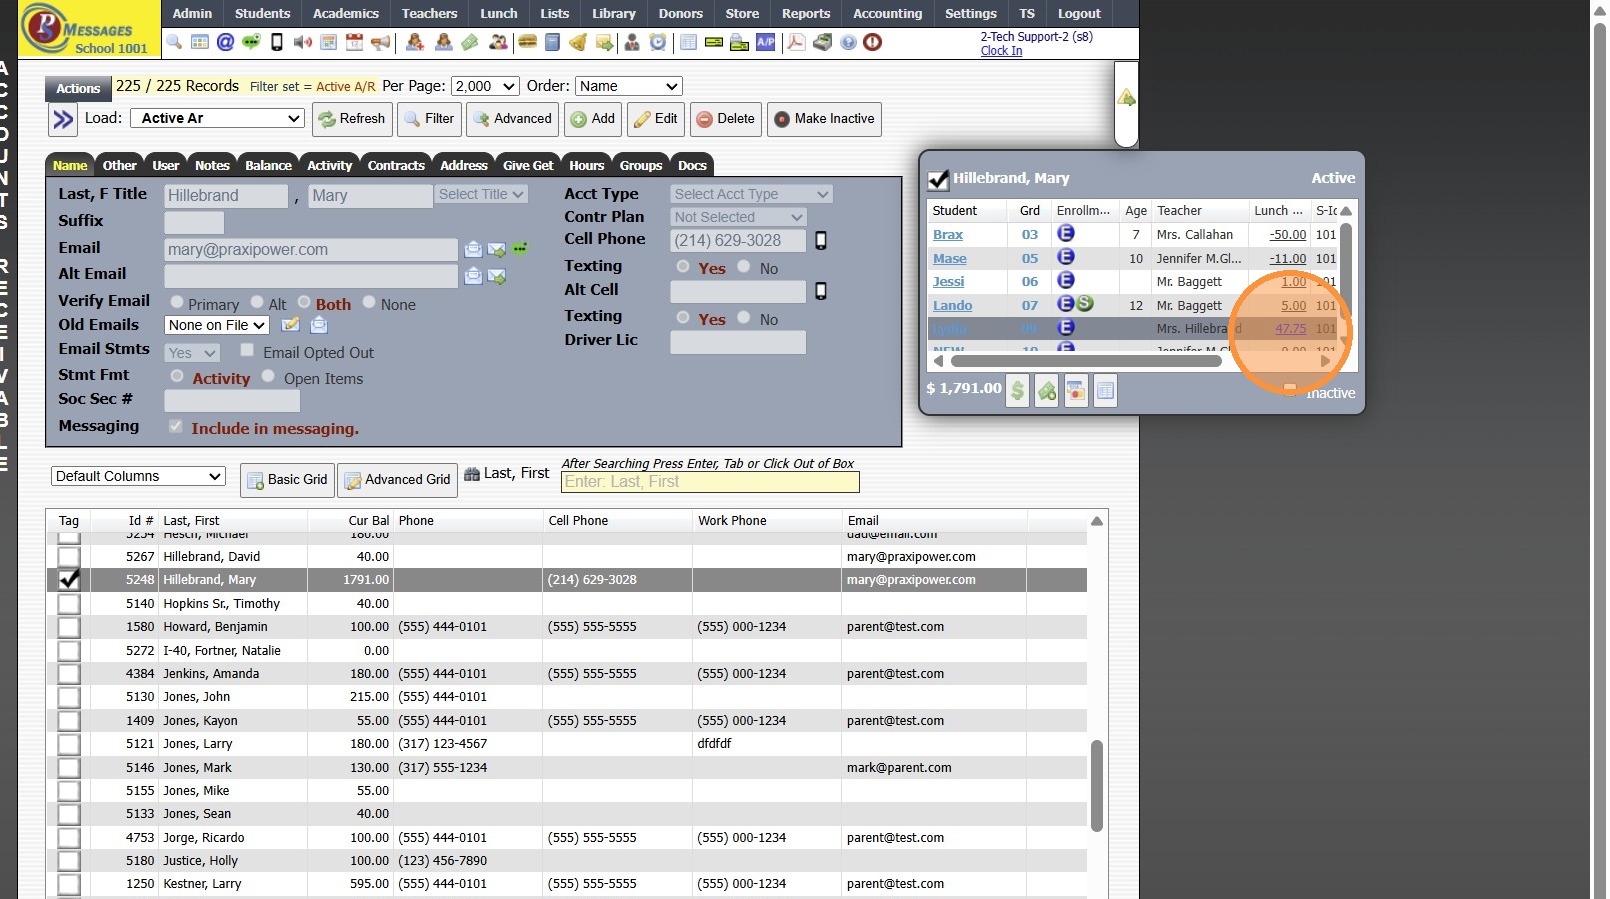Viewport: 1610px width, 899px height.
Task: Click the red exclamation alert icon
Action: point(873,42)
